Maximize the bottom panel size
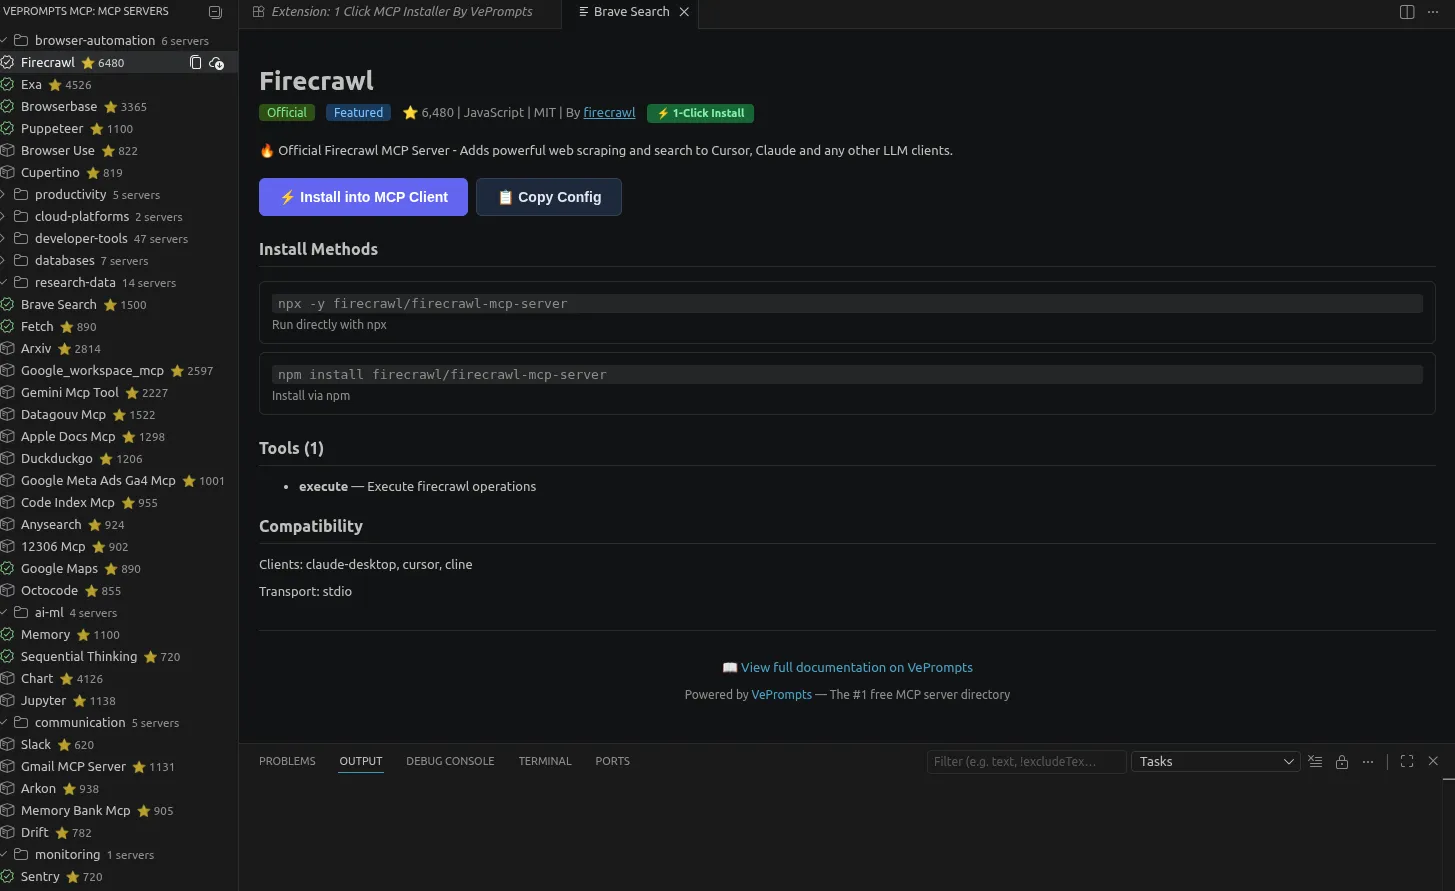 [x=1407, y=762]
